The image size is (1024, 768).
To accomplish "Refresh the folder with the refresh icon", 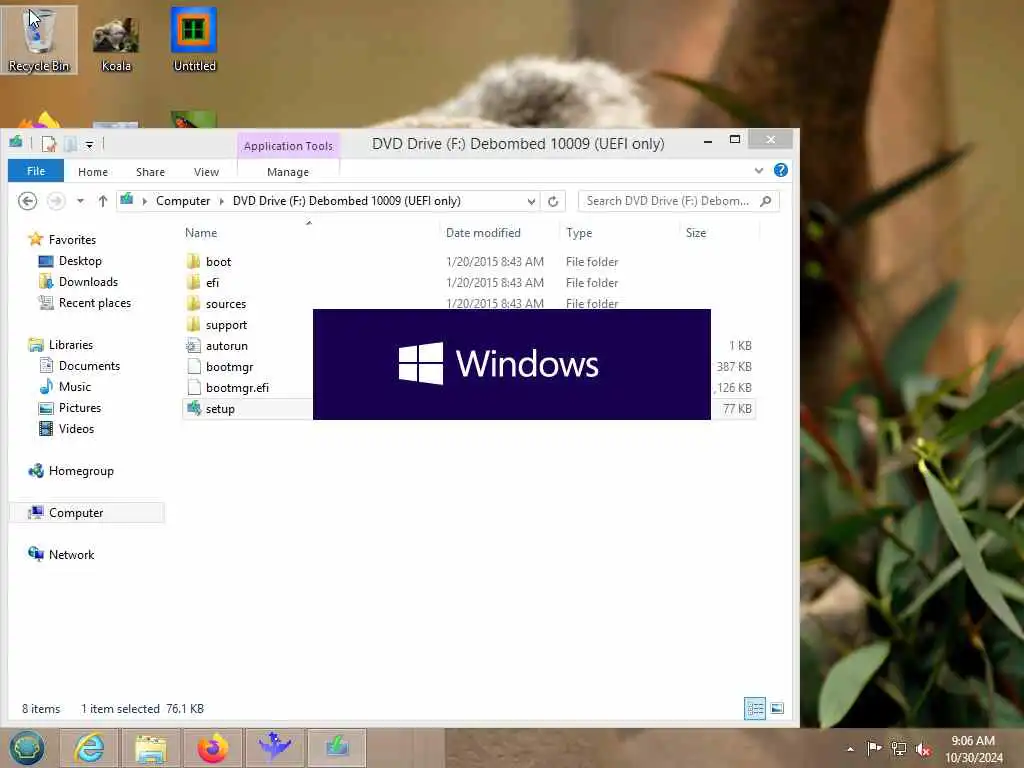I will pyautogui.click(x=553, y=201).
